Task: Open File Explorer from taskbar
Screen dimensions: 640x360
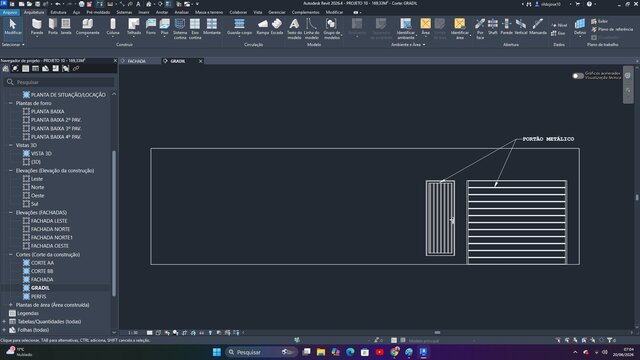Action: tap(321, 352)
